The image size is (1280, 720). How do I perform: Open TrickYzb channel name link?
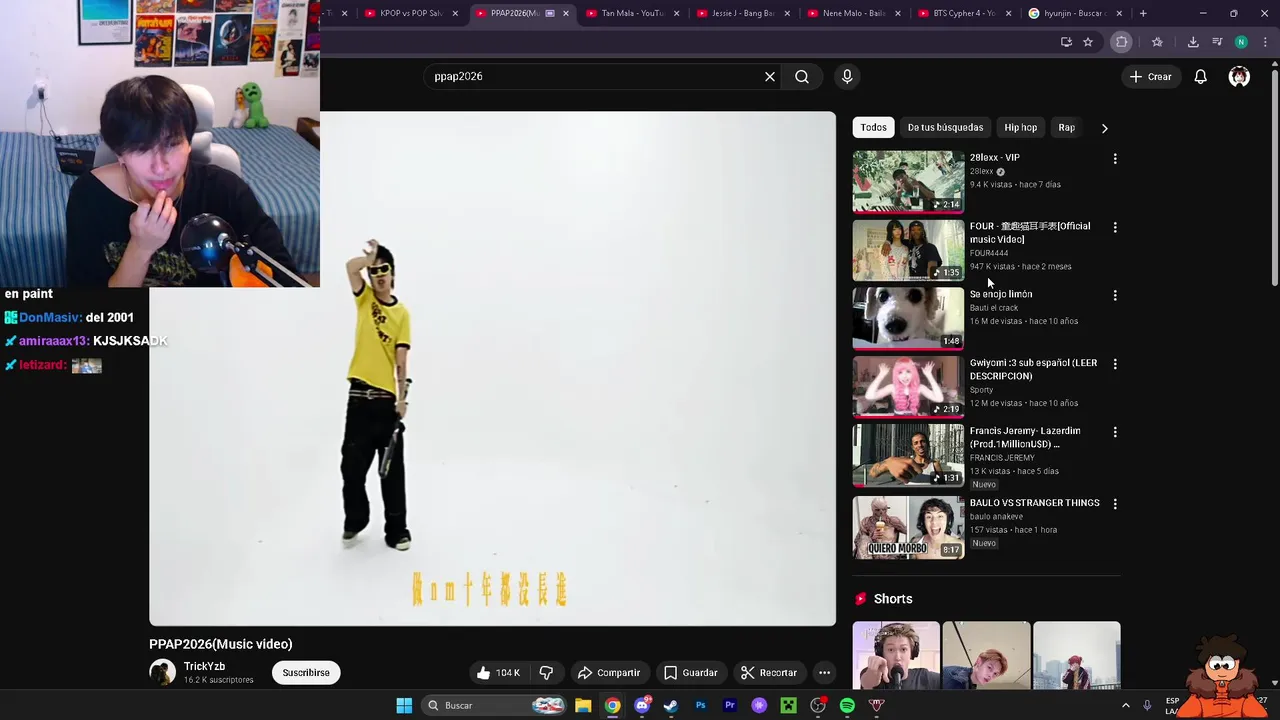204,667
